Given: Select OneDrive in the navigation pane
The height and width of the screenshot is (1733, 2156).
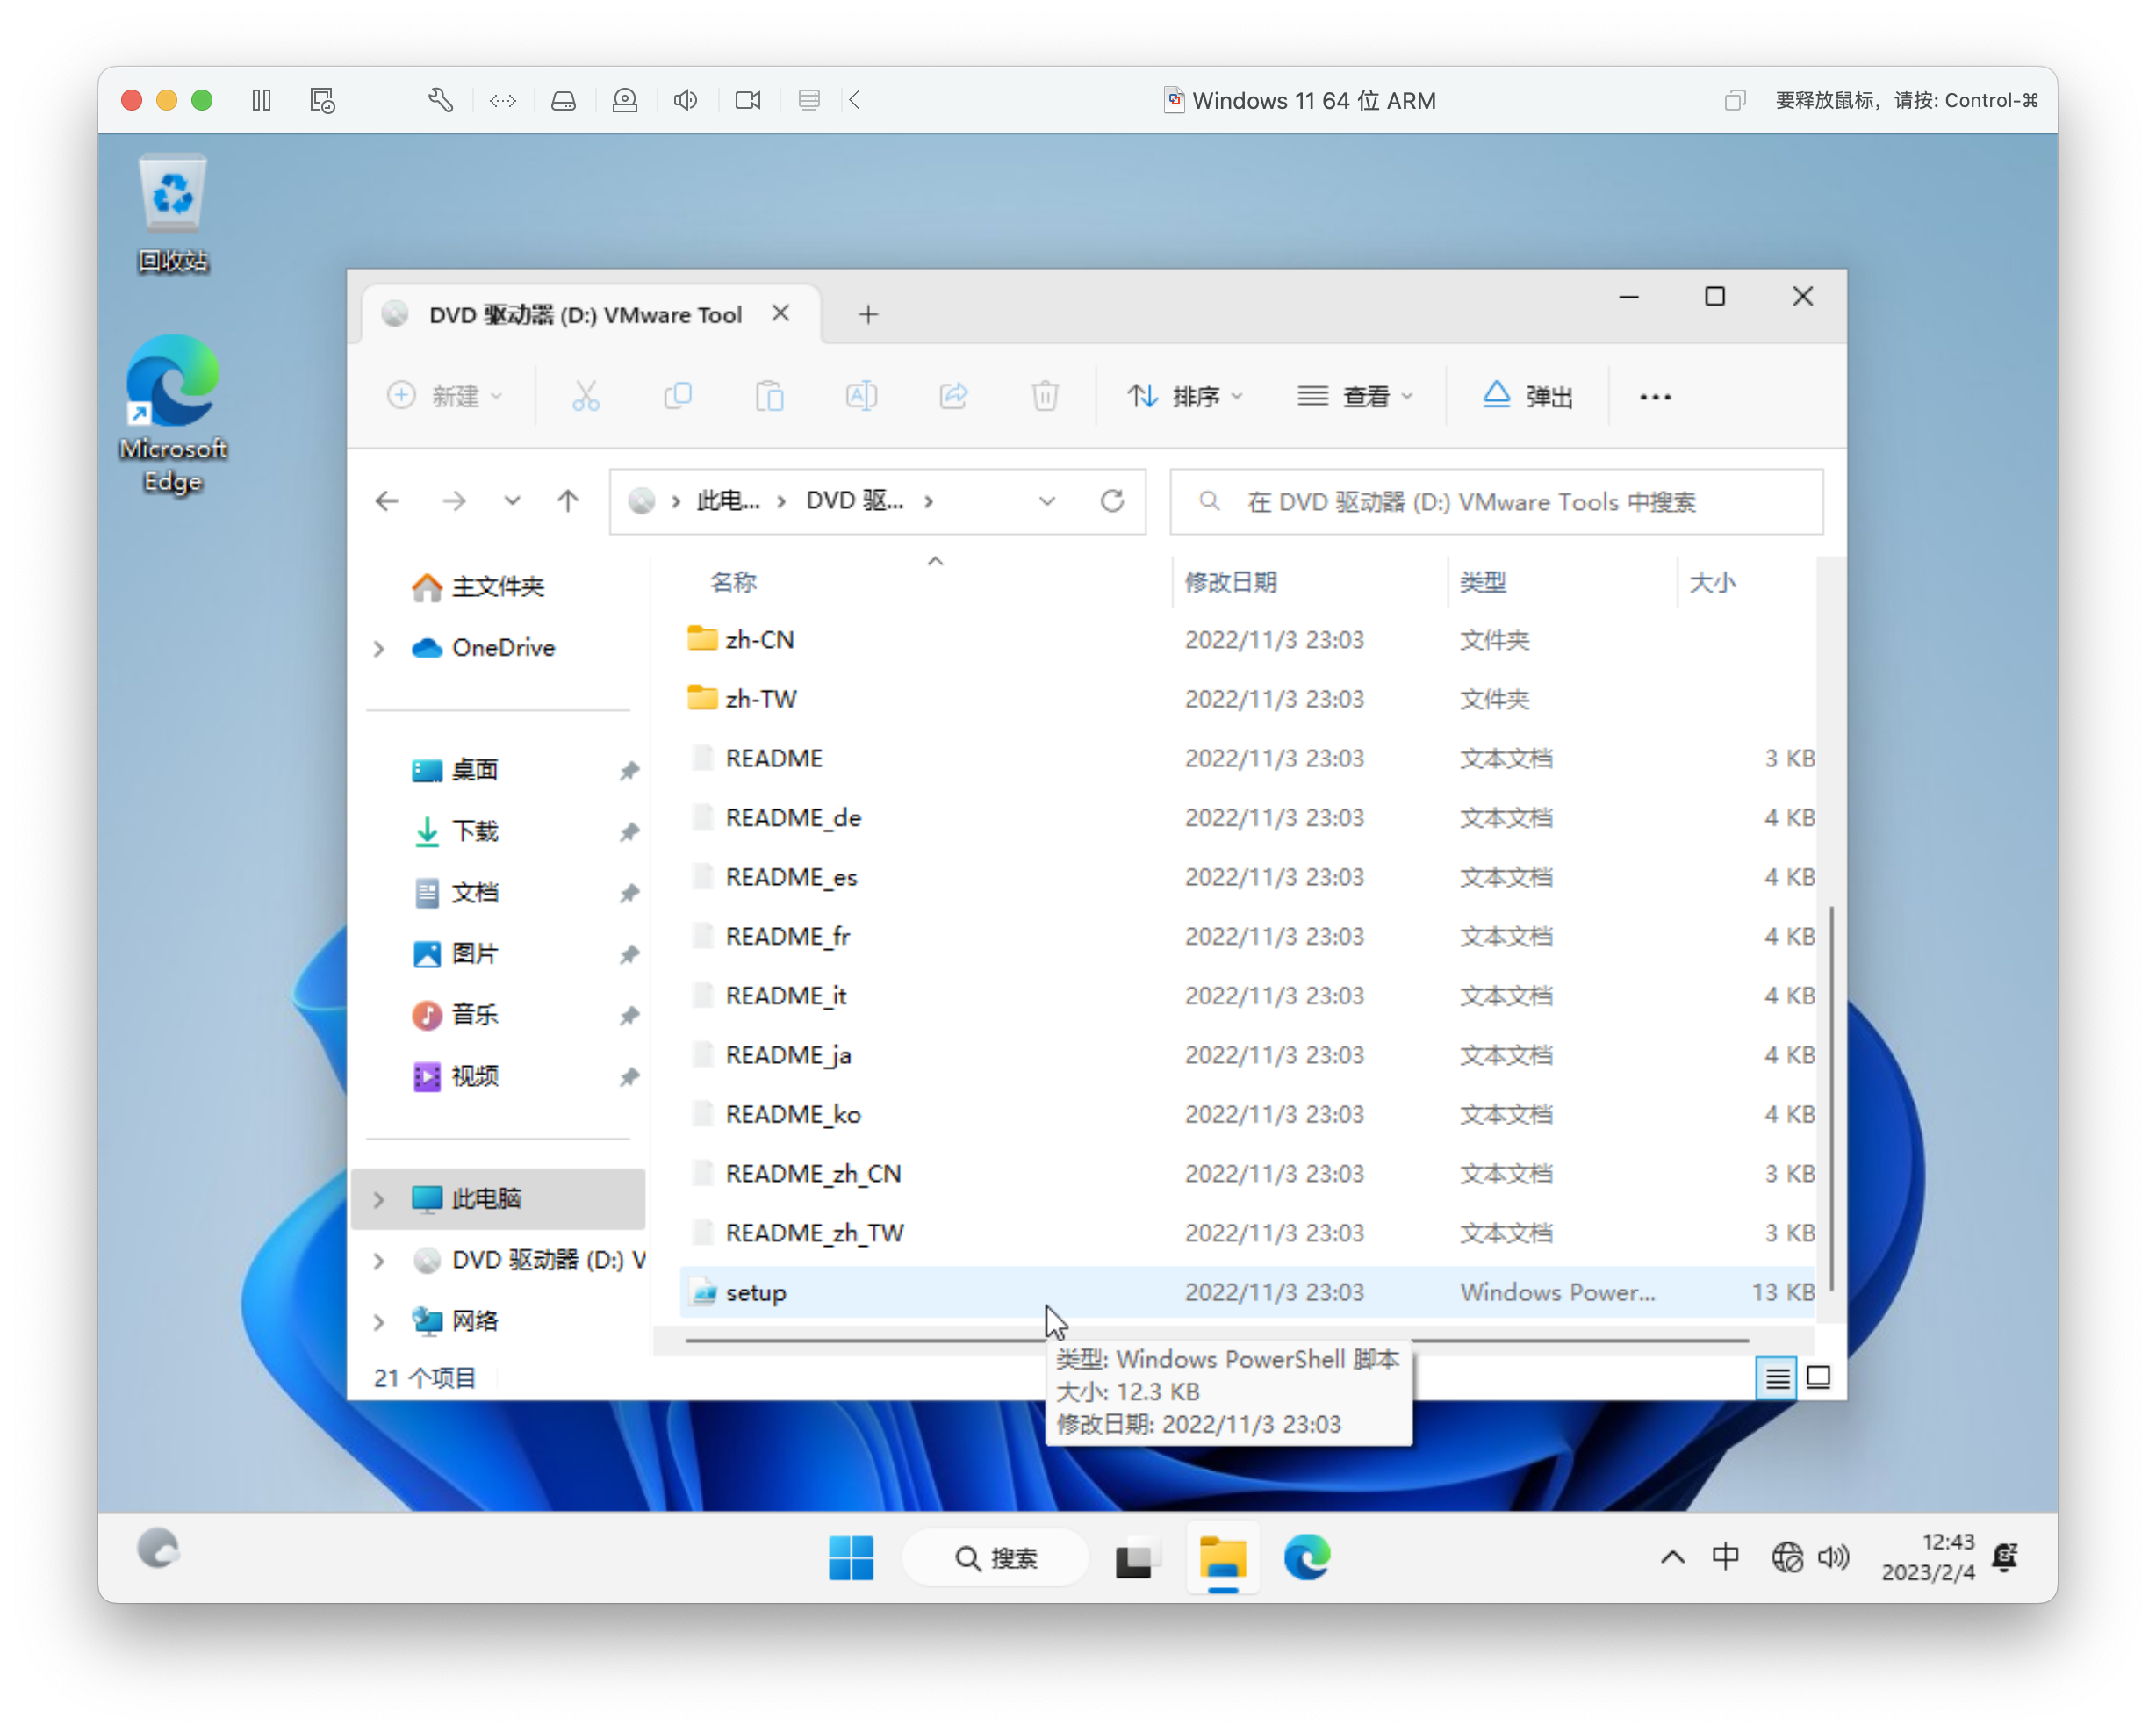Looking at the screenshot, I should (x=502, y=647).
